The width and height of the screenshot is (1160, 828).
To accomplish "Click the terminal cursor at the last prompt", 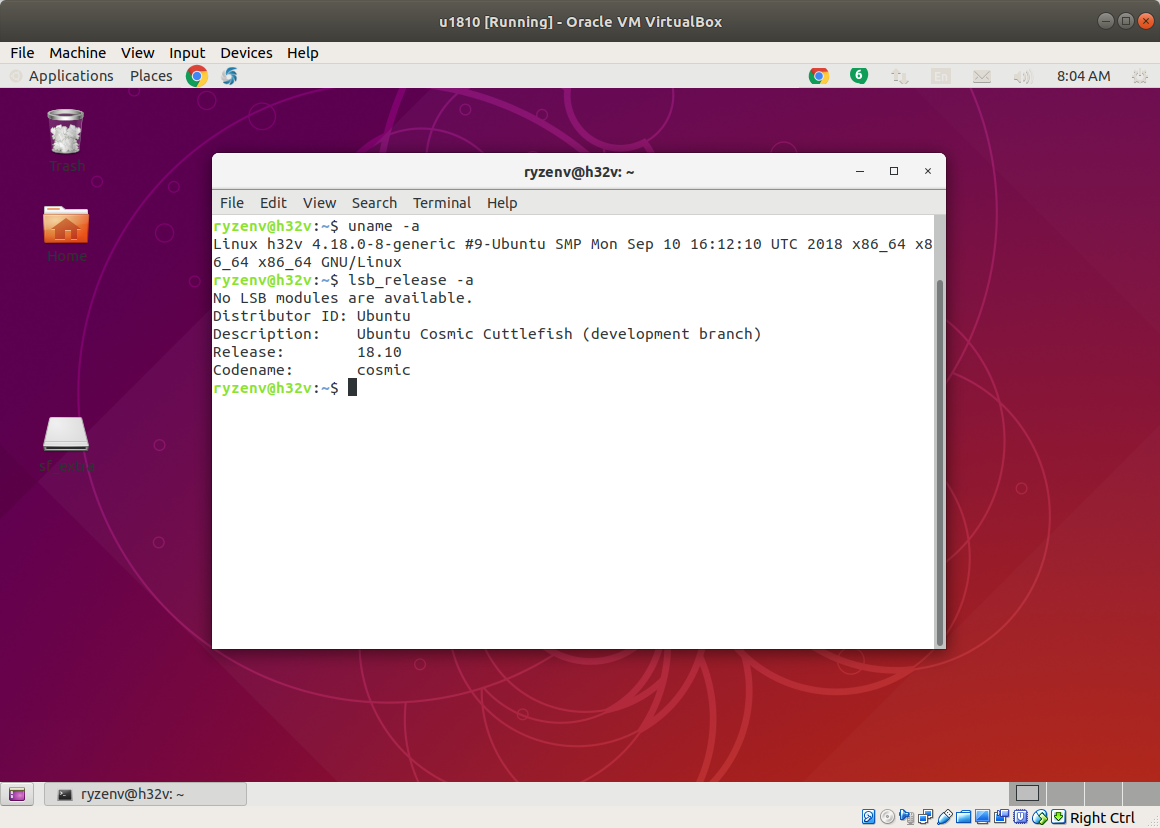I will [352, 388].
